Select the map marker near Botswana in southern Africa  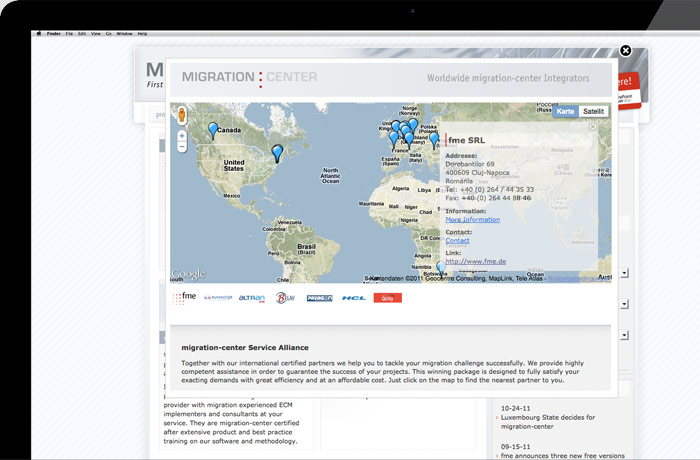coord(441,268)
